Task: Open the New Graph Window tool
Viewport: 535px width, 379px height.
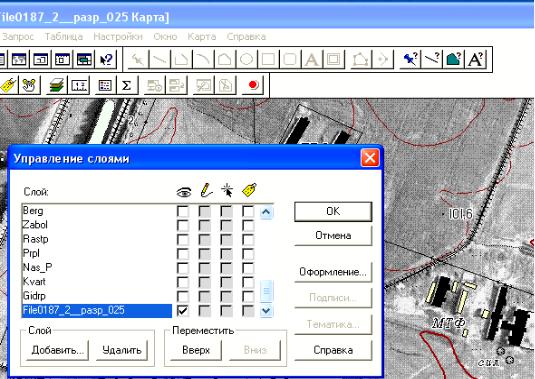Action: [x=41, y=60]
